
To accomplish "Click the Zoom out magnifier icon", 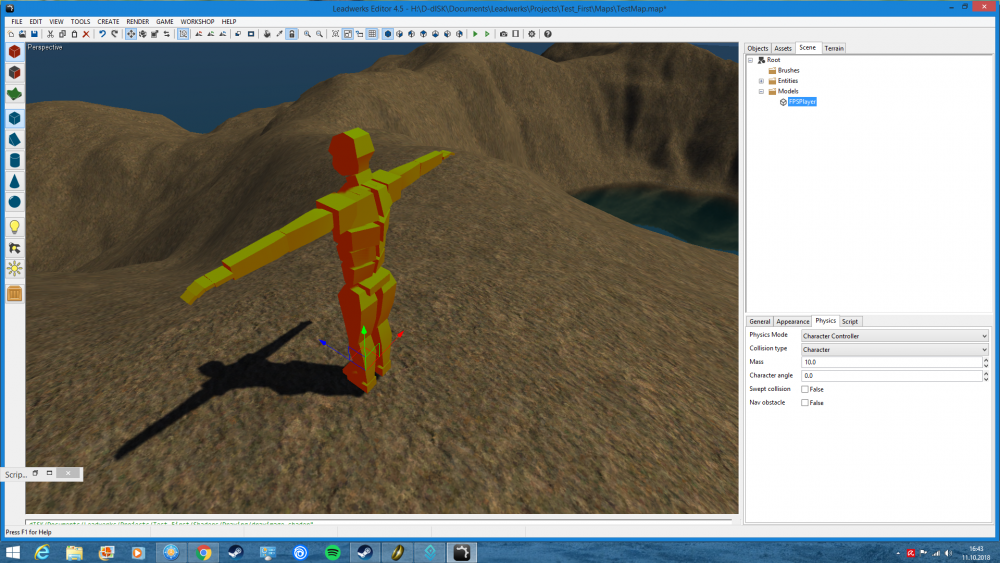I will pos(320,34).
